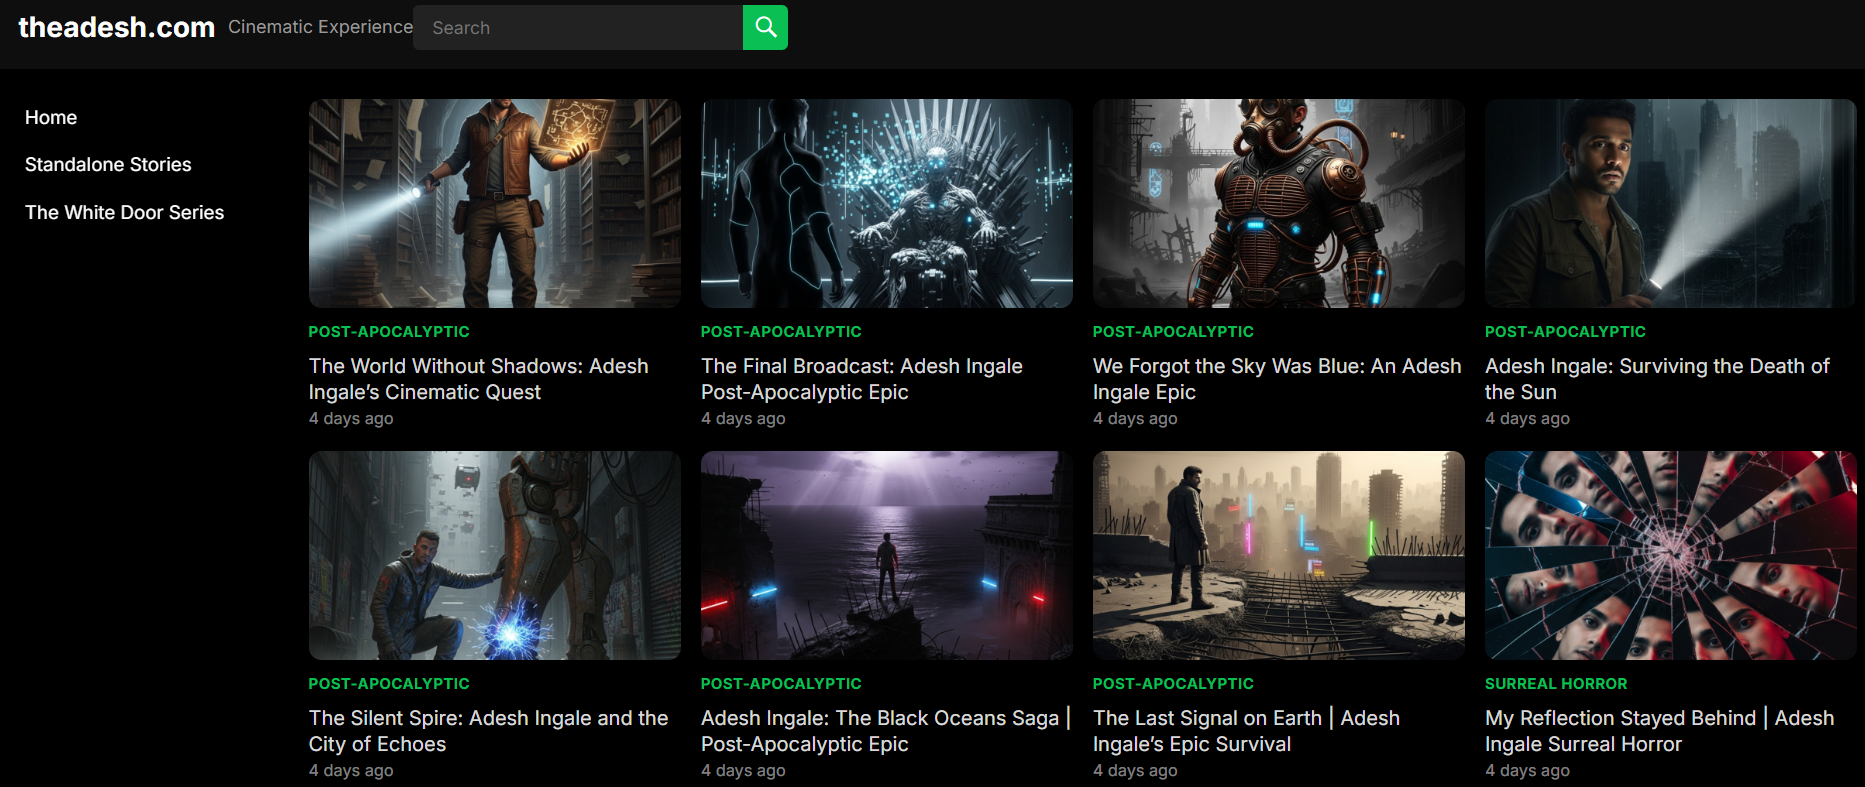Open The Final Broadcast thumbnail image
This screenshot has height=787, width=1865.
tap(886, 203)
